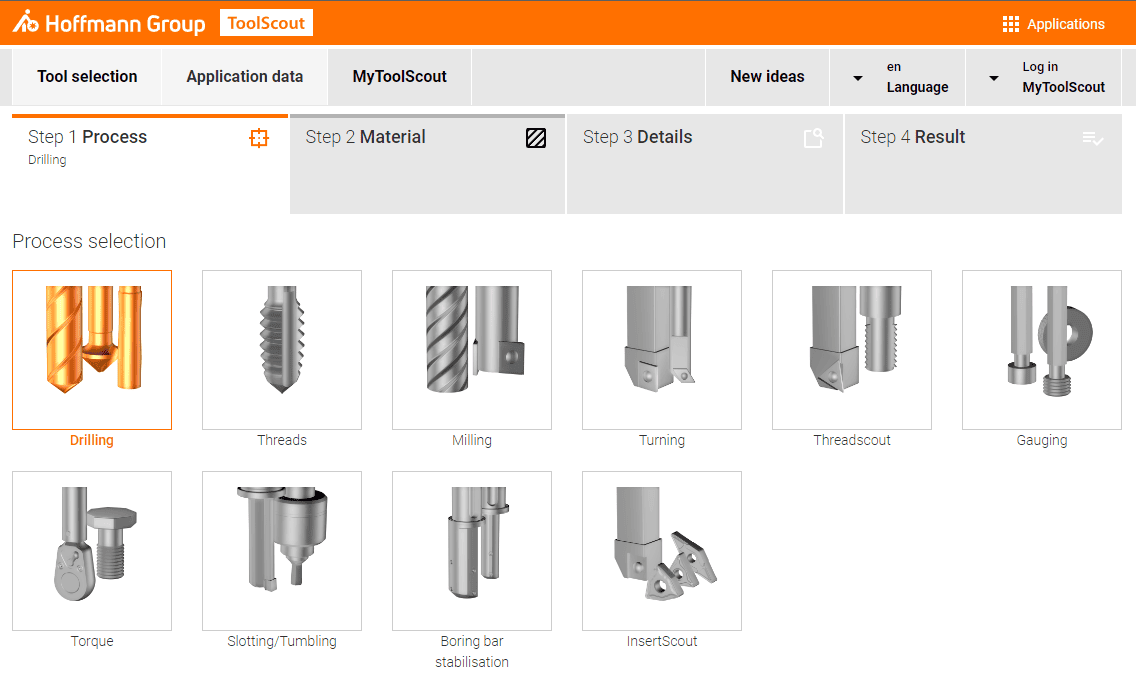Image resolution: width=1136 pixels, height=679 pixels.
Task: Click the New ideas menu item
Action: pos(767,76)
